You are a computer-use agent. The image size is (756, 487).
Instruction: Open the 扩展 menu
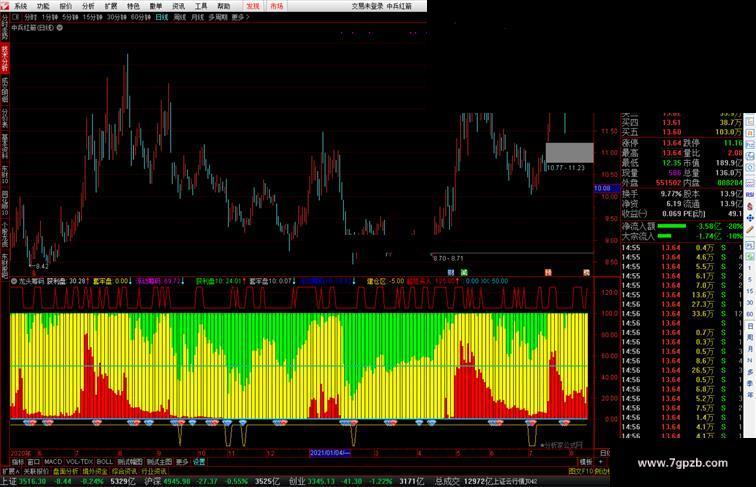pos(111,6)
